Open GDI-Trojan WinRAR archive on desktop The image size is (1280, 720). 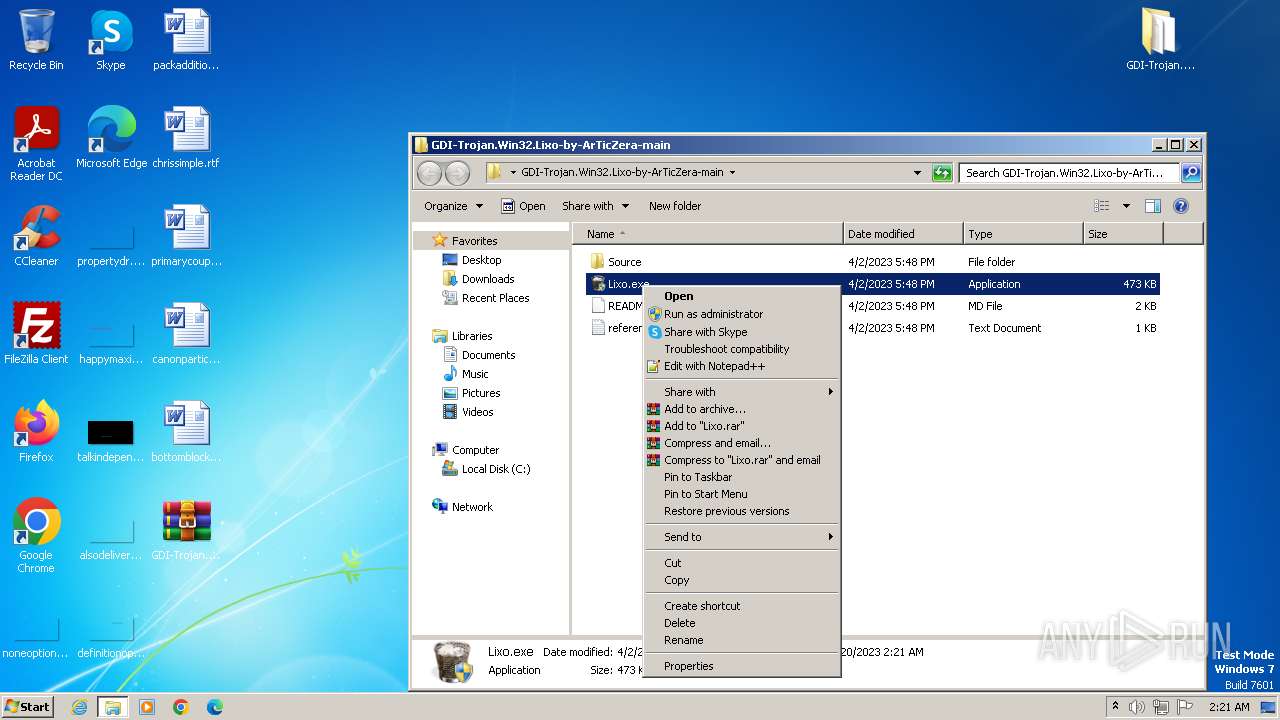186,530
